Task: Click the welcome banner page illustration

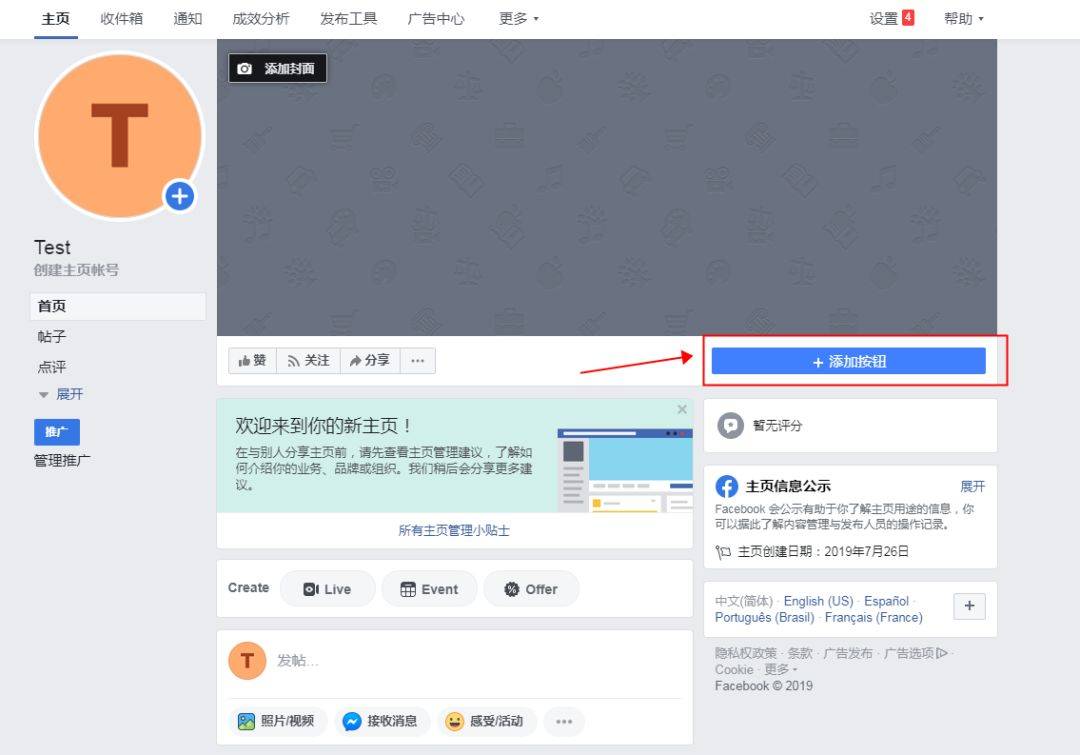Action: coord(625,470)
